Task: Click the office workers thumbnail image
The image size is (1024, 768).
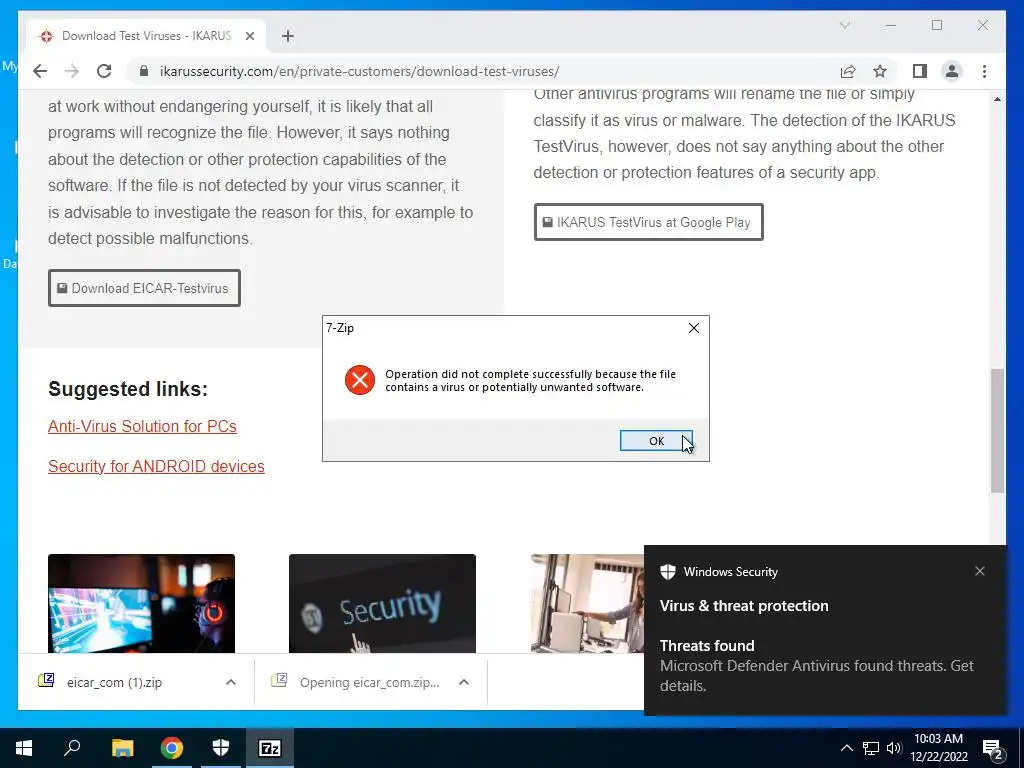Action: click(588, 603)
